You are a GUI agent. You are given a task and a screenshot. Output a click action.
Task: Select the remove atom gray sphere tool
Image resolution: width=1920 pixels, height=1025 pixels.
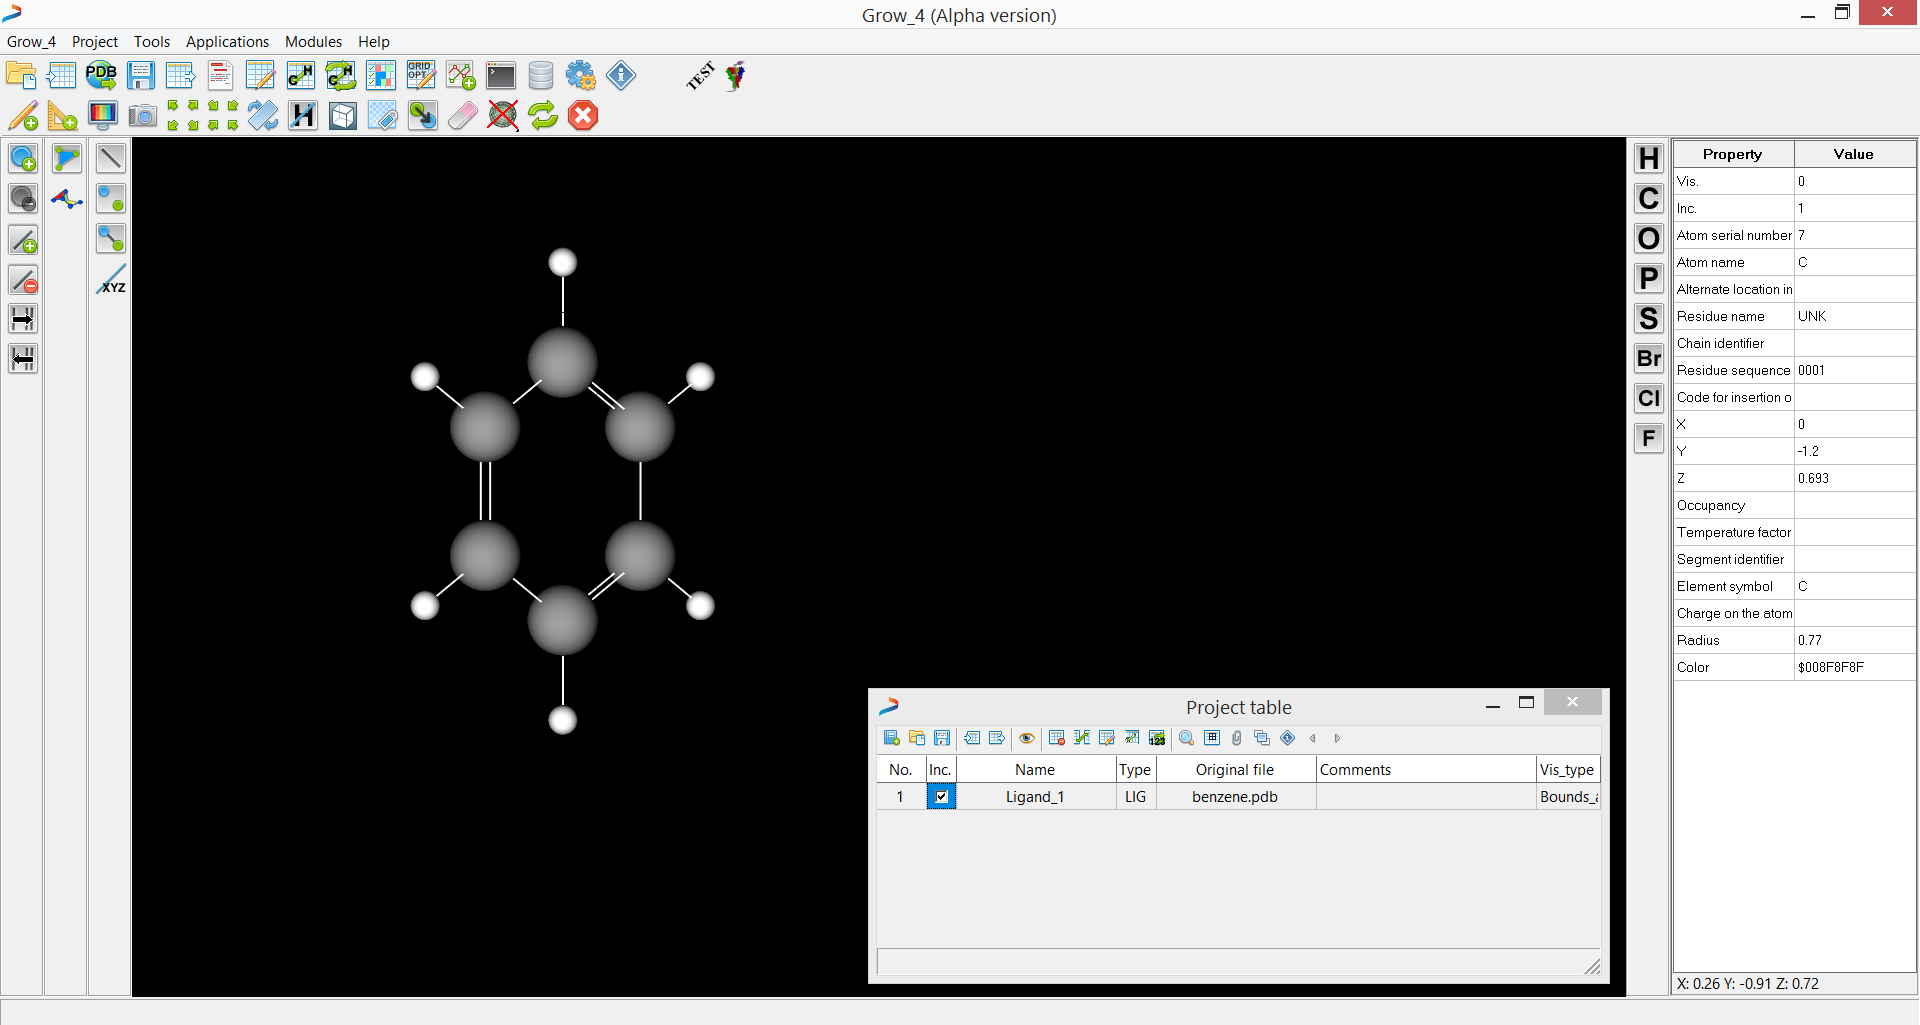coord(23,198)
